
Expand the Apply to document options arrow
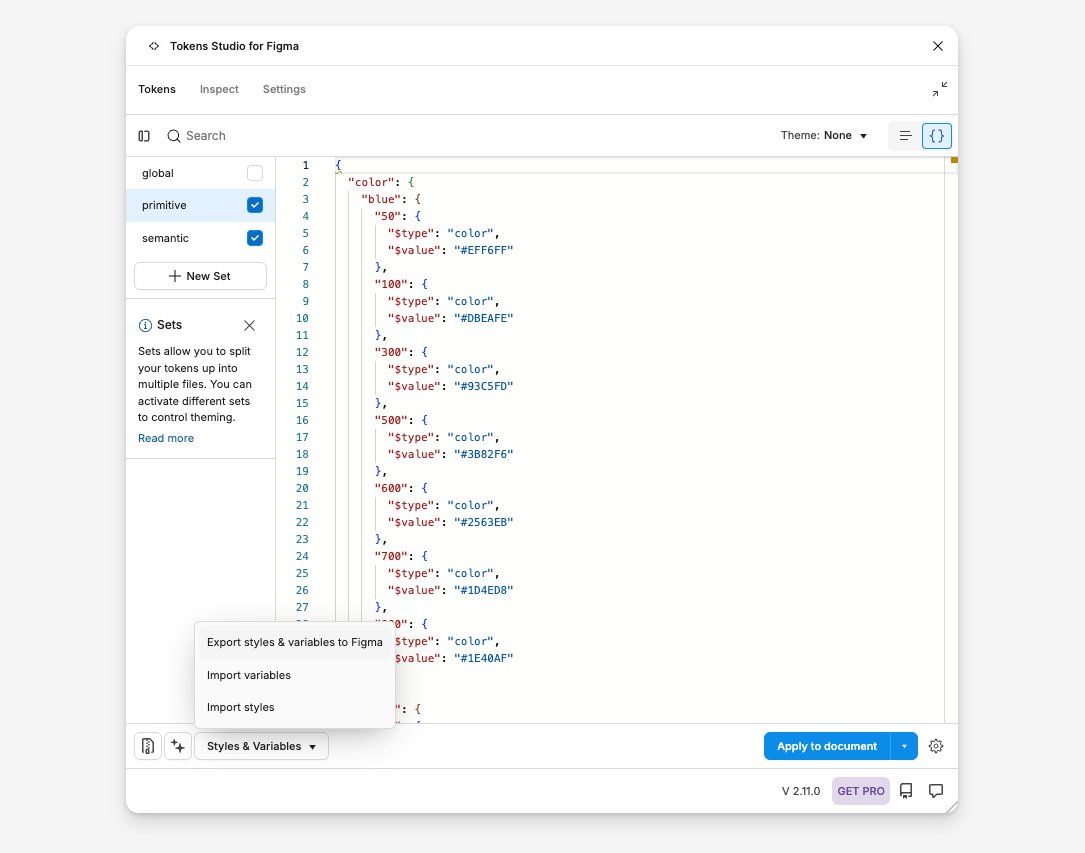tap(904, 746)
